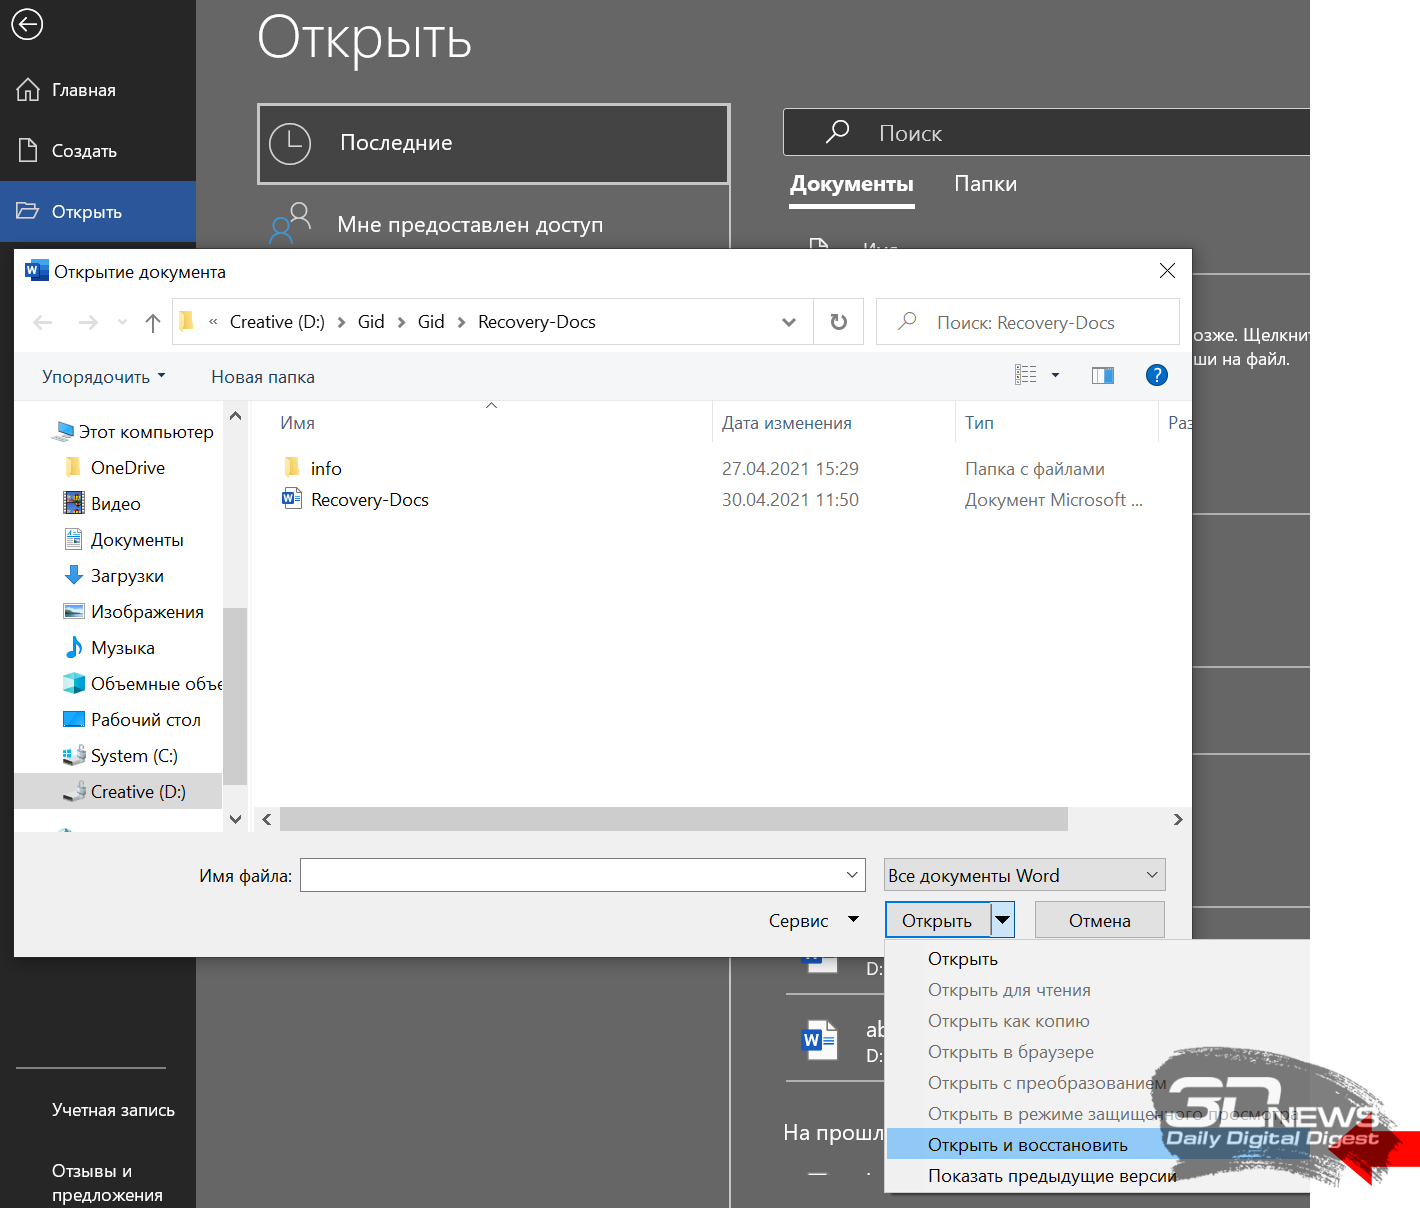1420x1208 pixels.
Task: Open the info folder
Action: tap(325, 469)
